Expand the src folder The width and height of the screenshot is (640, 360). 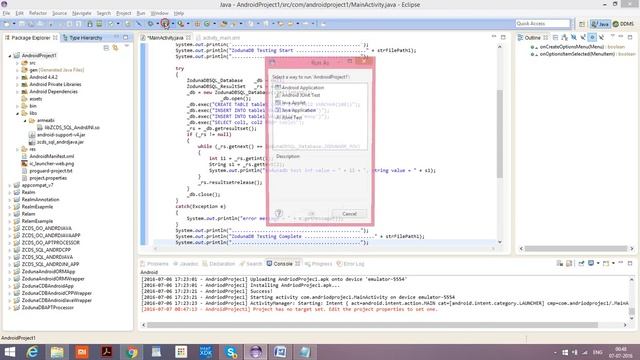pos(17,63)
